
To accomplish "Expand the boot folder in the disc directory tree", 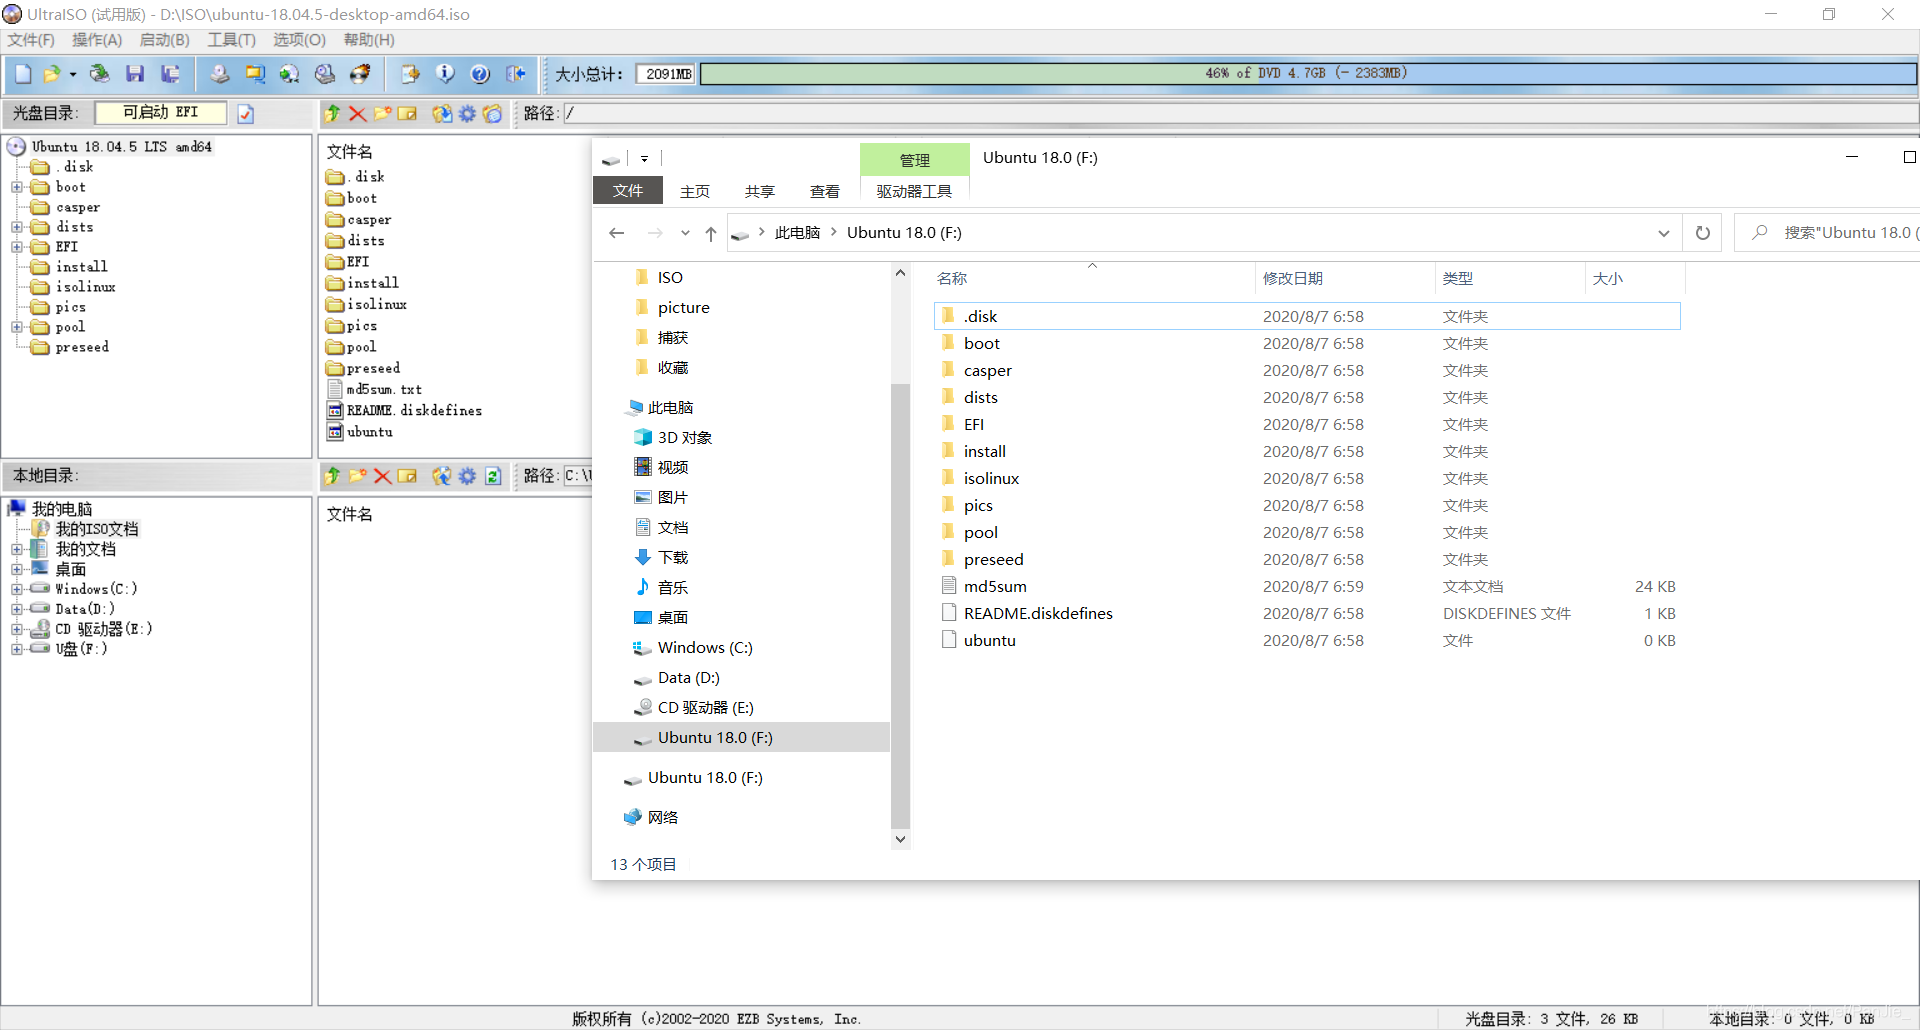I will coord(17,187).
